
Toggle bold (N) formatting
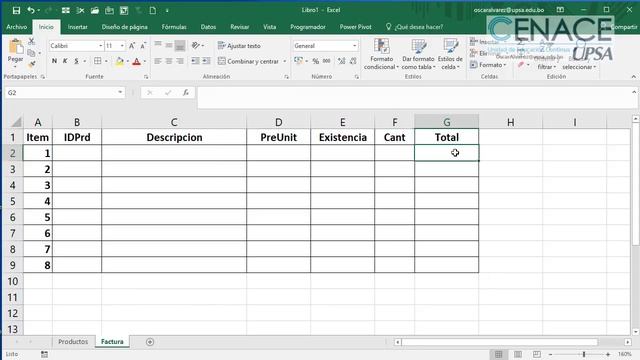click(x=54, y=61)
